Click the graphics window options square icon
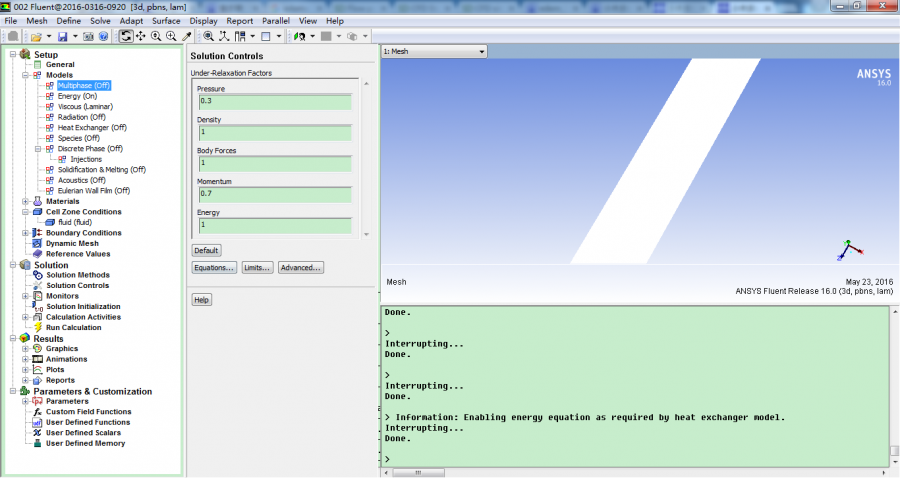This screenshot has height=478, width=900. click(x=266, y=36)
